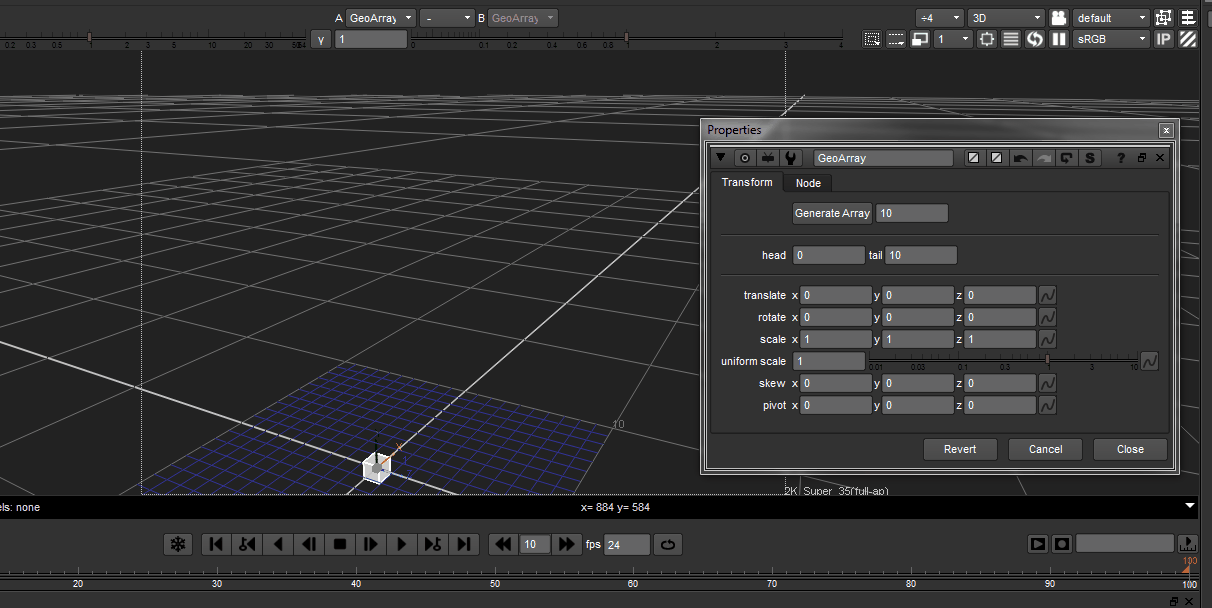Open the help question-mark icon in properties panel
The image size is (1212, 608).
tap(1121, 157)
